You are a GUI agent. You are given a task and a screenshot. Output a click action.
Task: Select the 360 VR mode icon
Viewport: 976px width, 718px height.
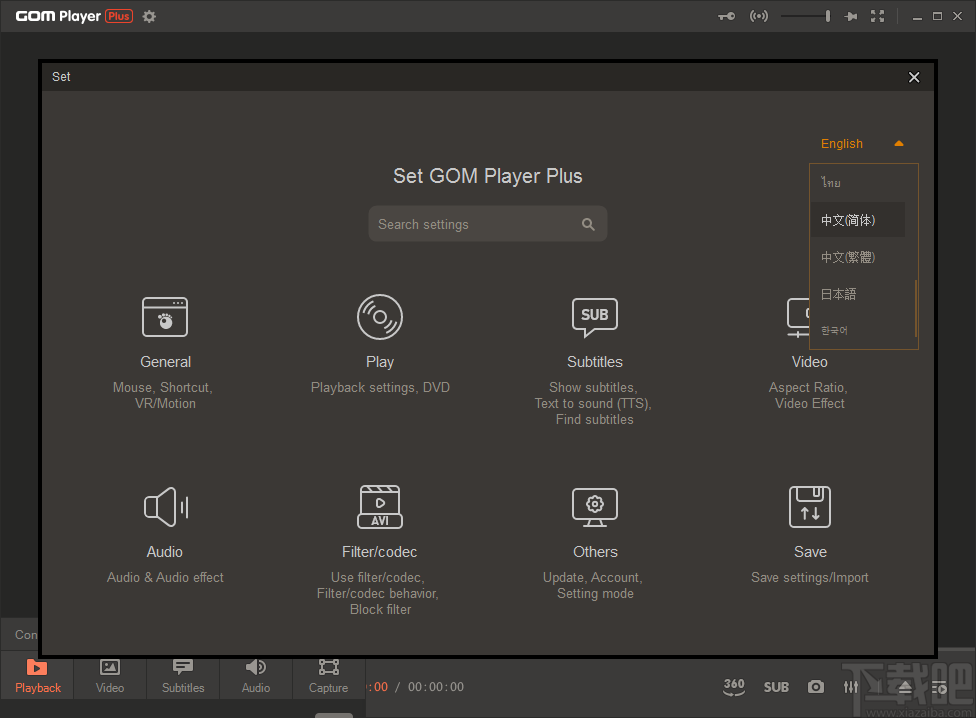734,687
